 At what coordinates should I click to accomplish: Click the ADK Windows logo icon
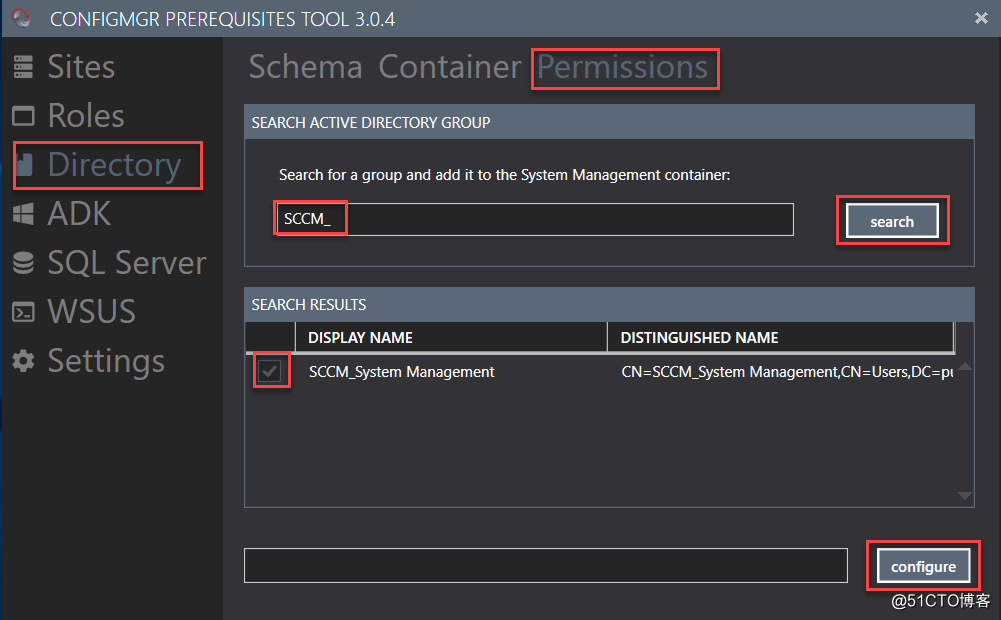point(23,214)
